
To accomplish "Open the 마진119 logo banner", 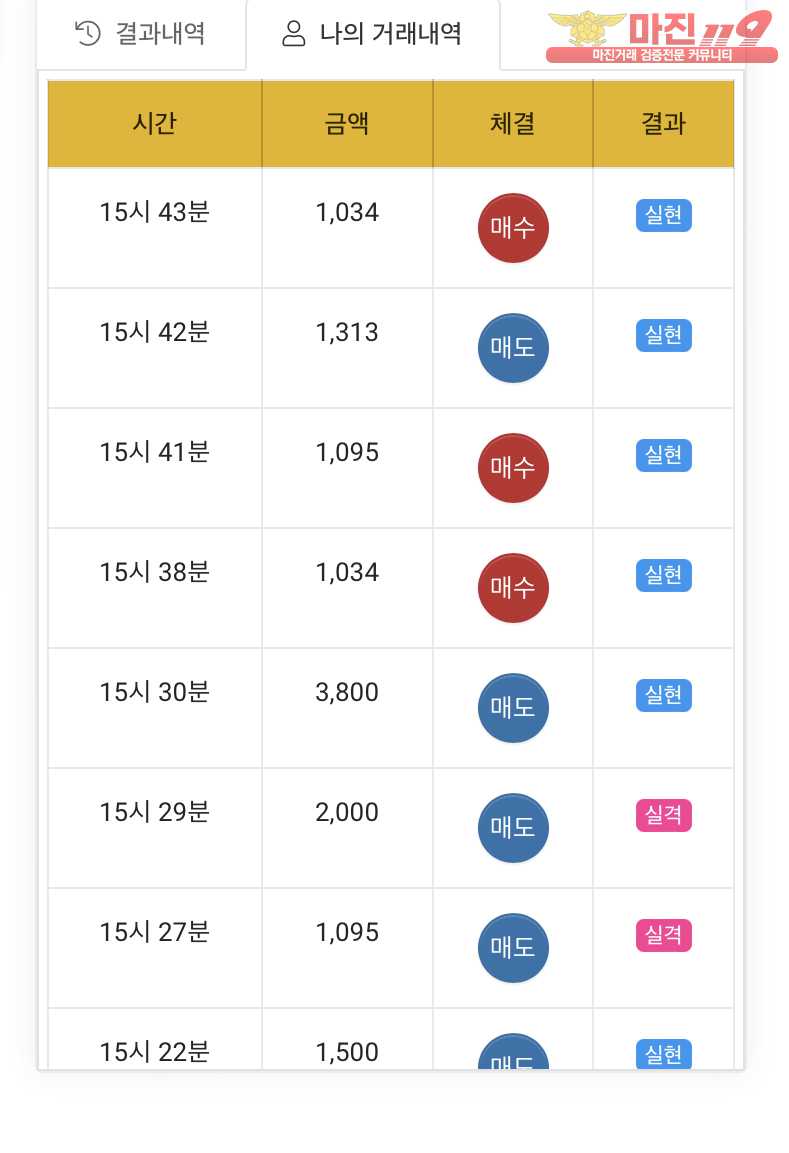I will click(x=661, y=36).
